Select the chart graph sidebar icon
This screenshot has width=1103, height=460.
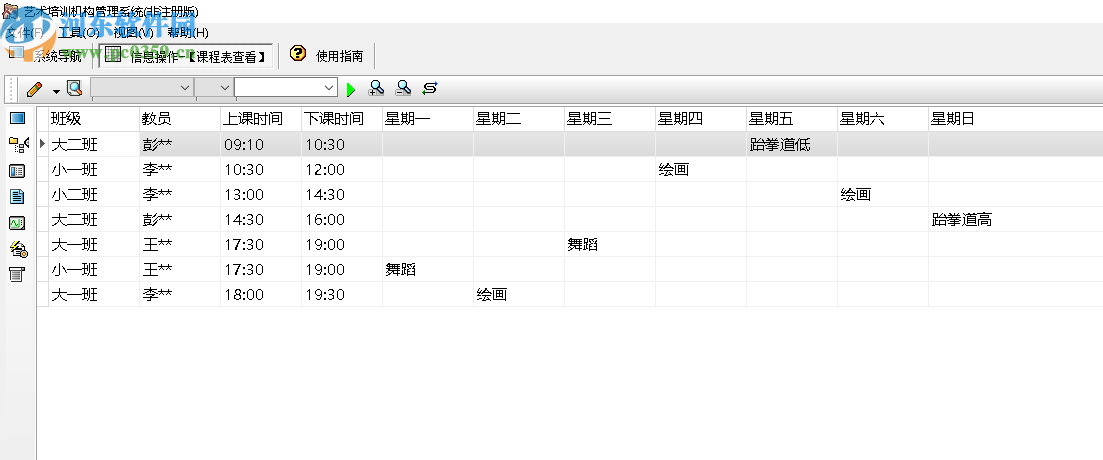click(x=18, y=223)
